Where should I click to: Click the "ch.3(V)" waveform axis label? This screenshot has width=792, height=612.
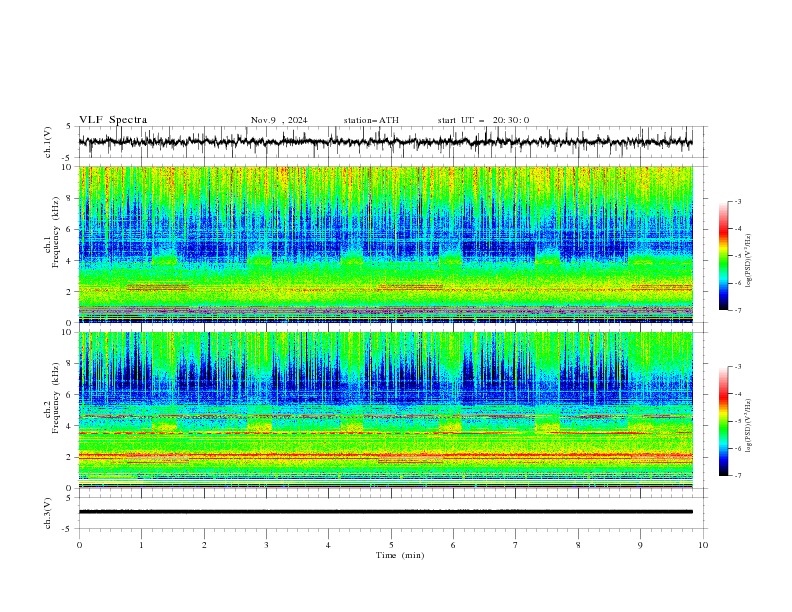[x=48, y=513]
